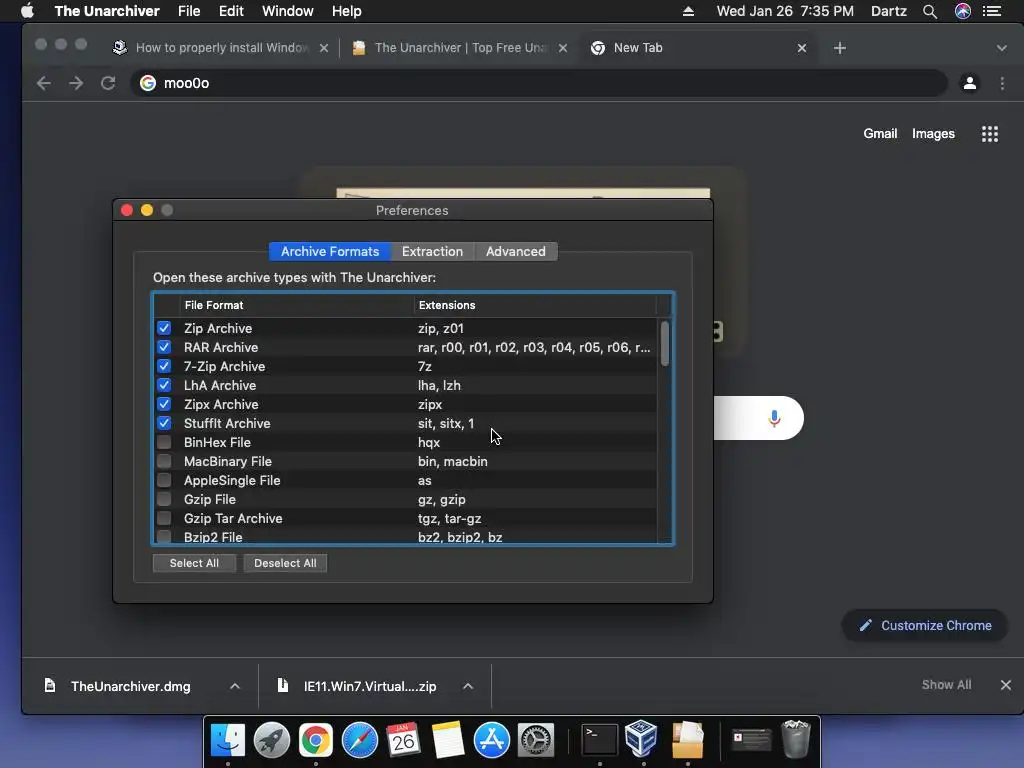
Task: Check the Gzip Tar Archive checkbox
Action: [x=164, y=518]
